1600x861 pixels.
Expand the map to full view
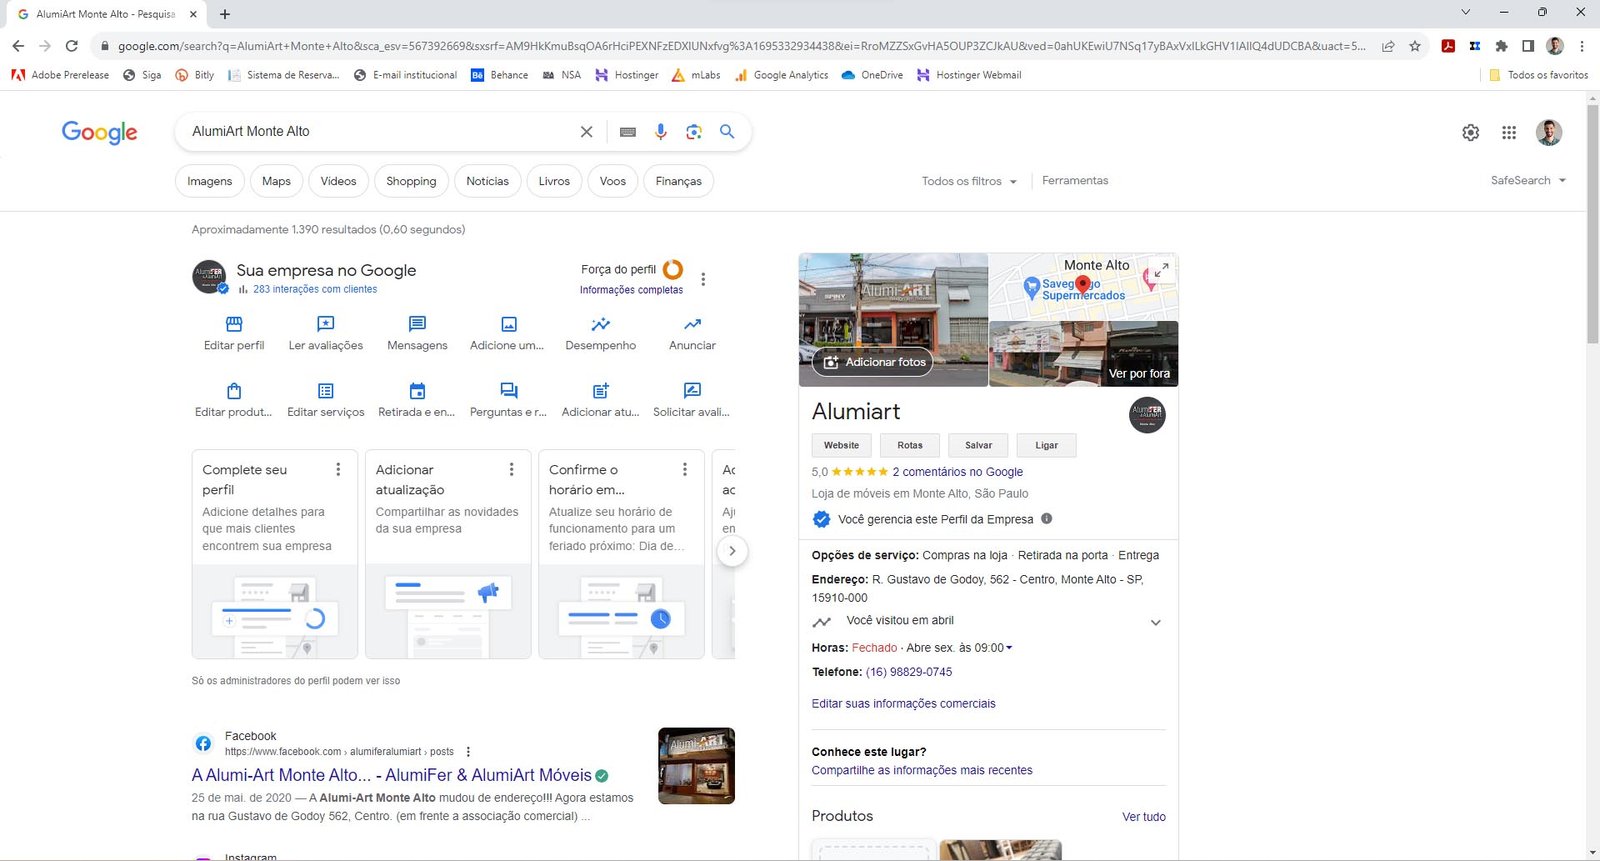pyautogui.click(x=1161, y=270)
